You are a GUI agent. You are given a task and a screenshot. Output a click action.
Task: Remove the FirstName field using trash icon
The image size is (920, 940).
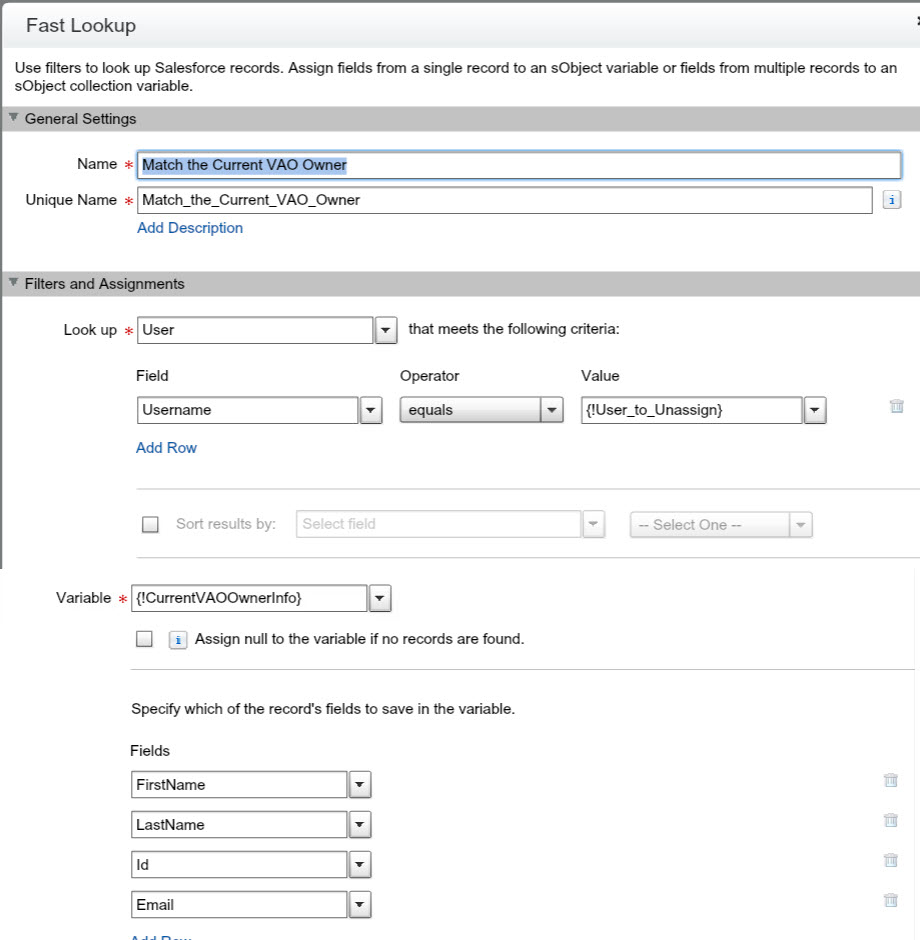pyautogui.click(x=890, y=780)
